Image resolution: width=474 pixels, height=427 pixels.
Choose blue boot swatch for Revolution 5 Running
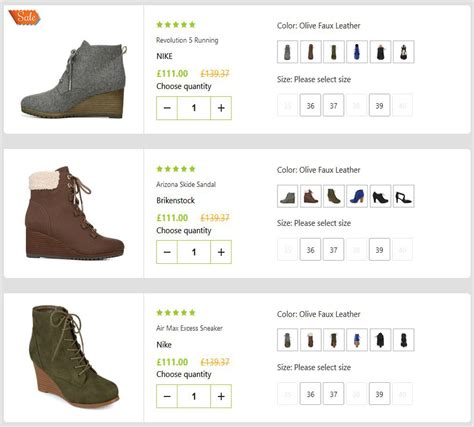pos(357,52)
